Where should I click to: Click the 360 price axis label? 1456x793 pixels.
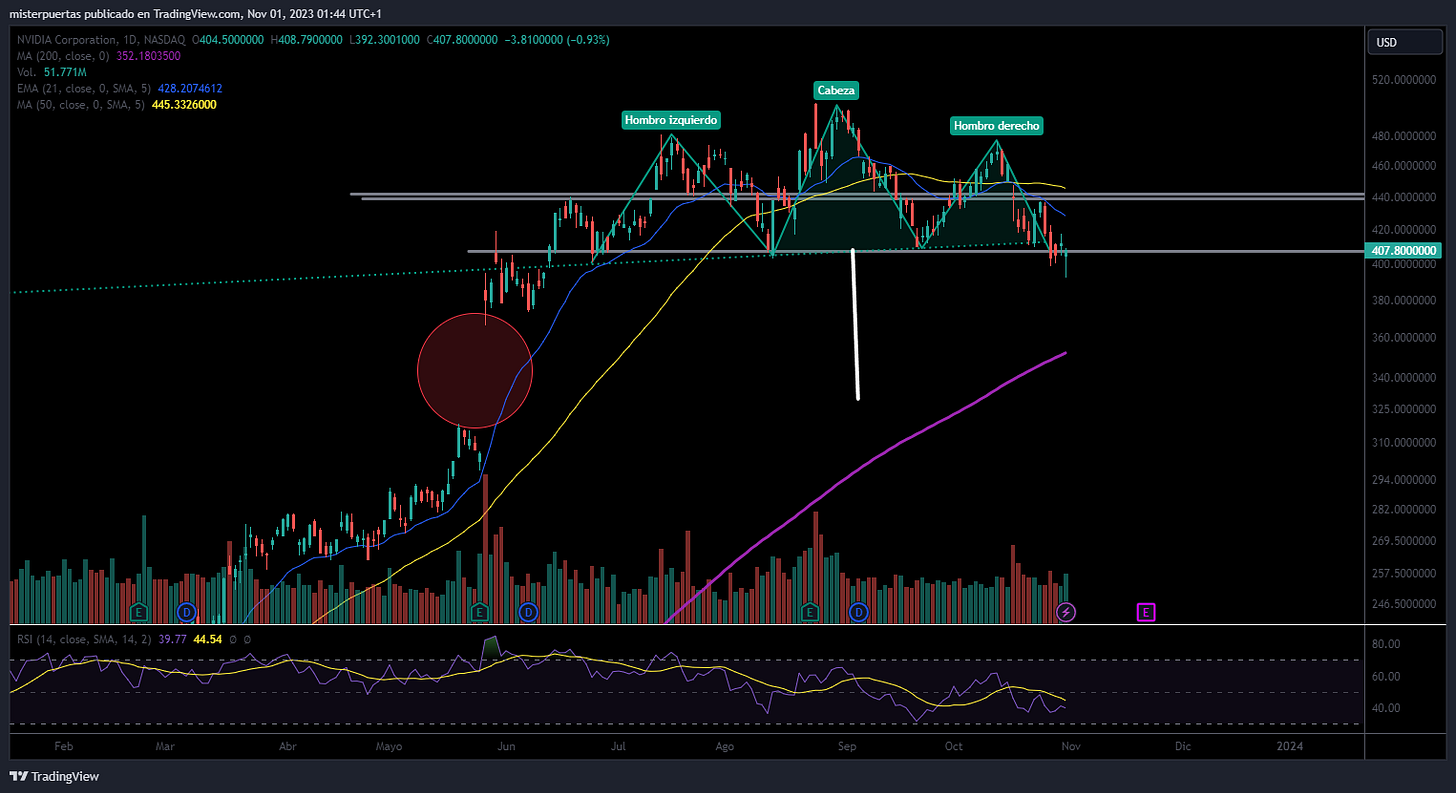coord(1404,338)
